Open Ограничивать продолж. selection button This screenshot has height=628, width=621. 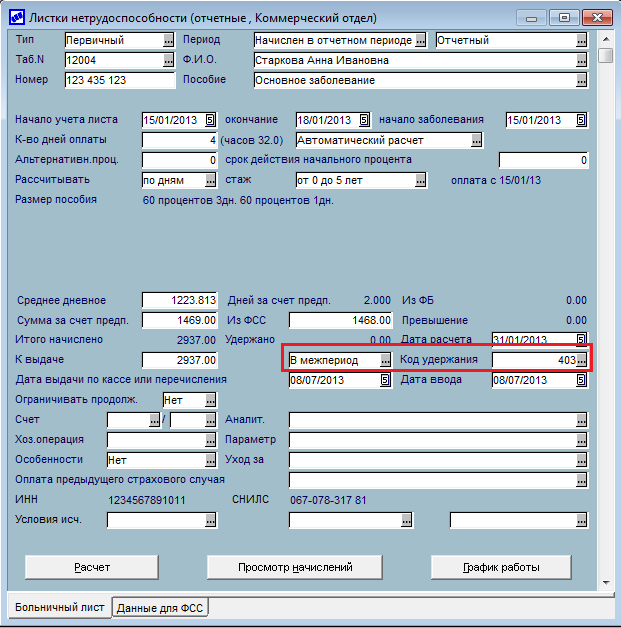click(x=211, y=400)
